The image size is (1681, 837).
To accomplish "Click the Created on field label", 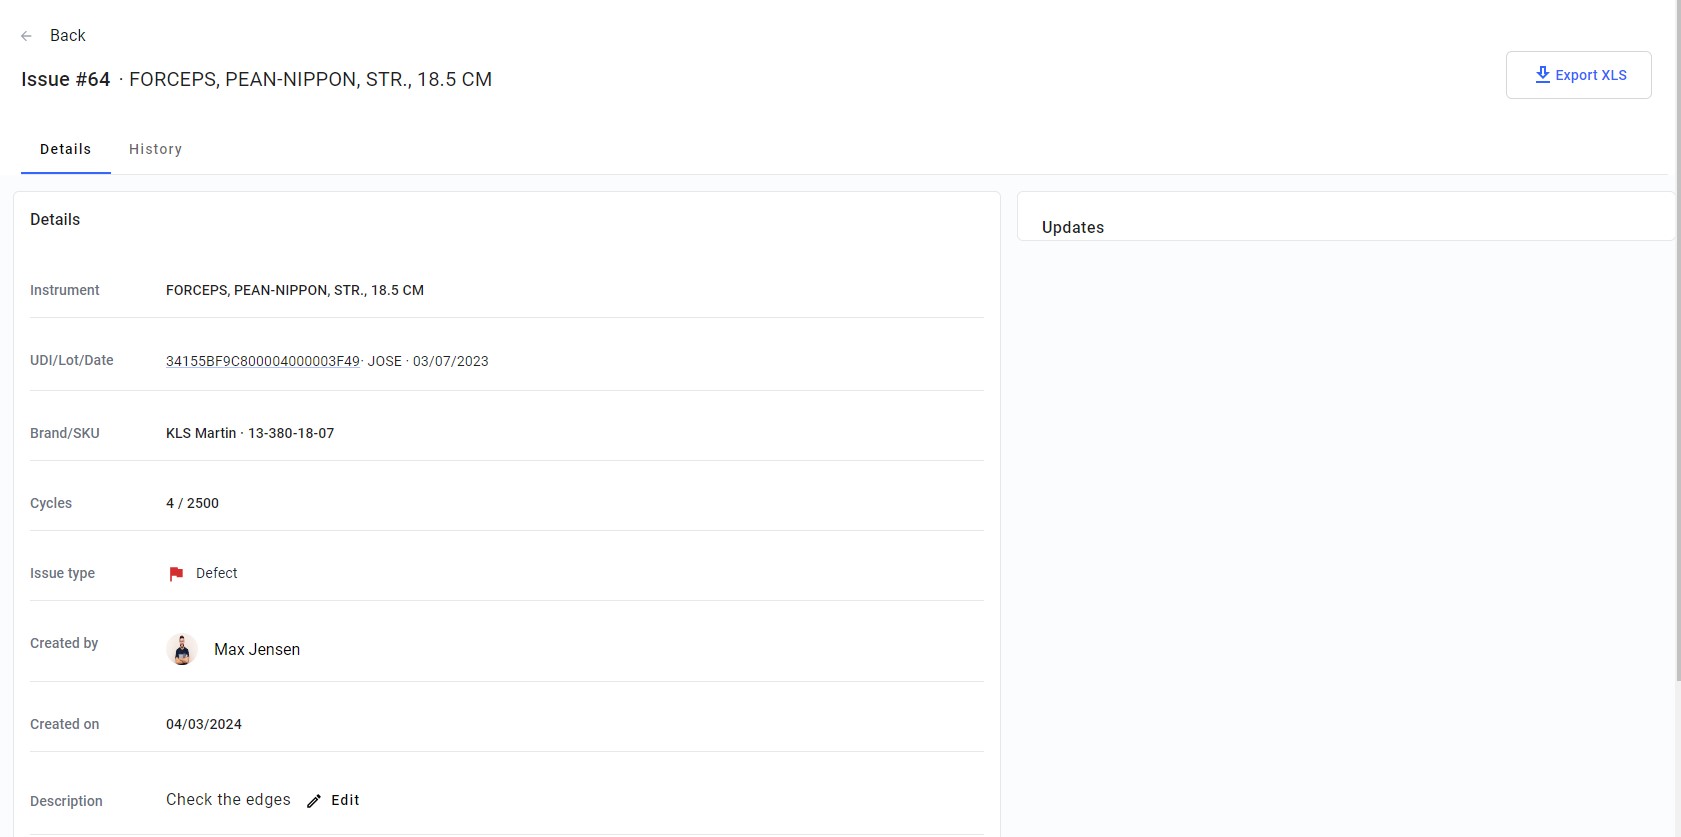I will click(65, 724).
